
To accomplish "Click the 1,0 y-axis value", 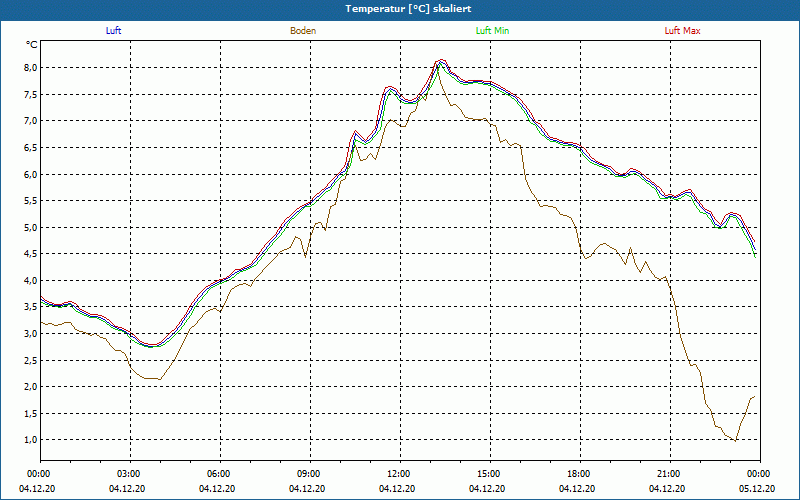I will coord(31,440).
